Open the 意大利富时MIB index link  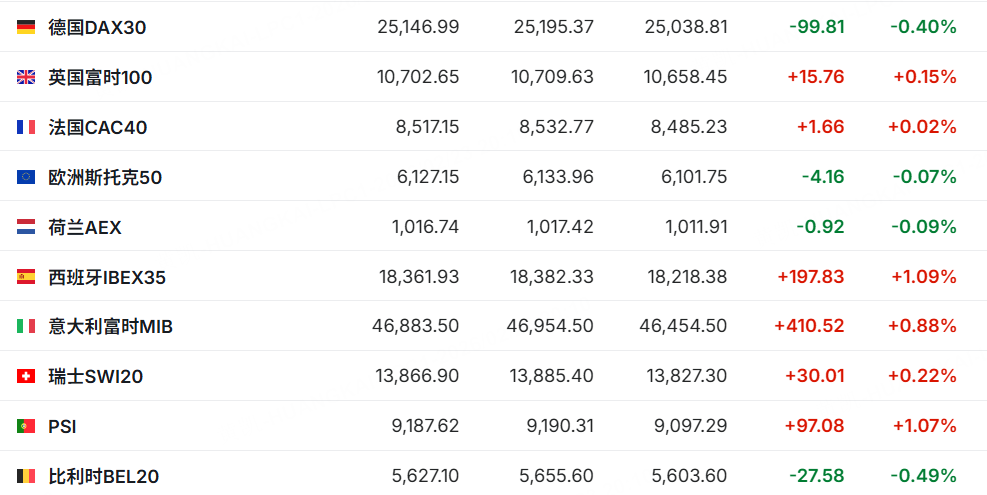pos(110,326)
